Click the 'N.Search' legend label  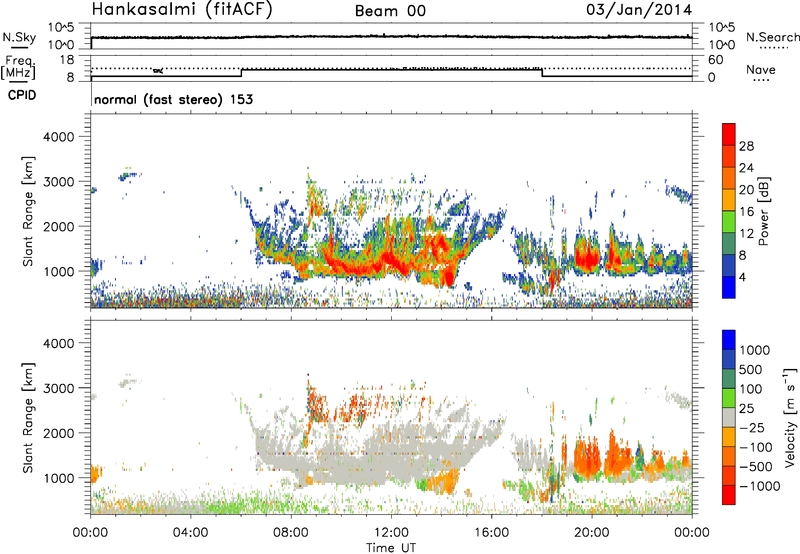772,37
